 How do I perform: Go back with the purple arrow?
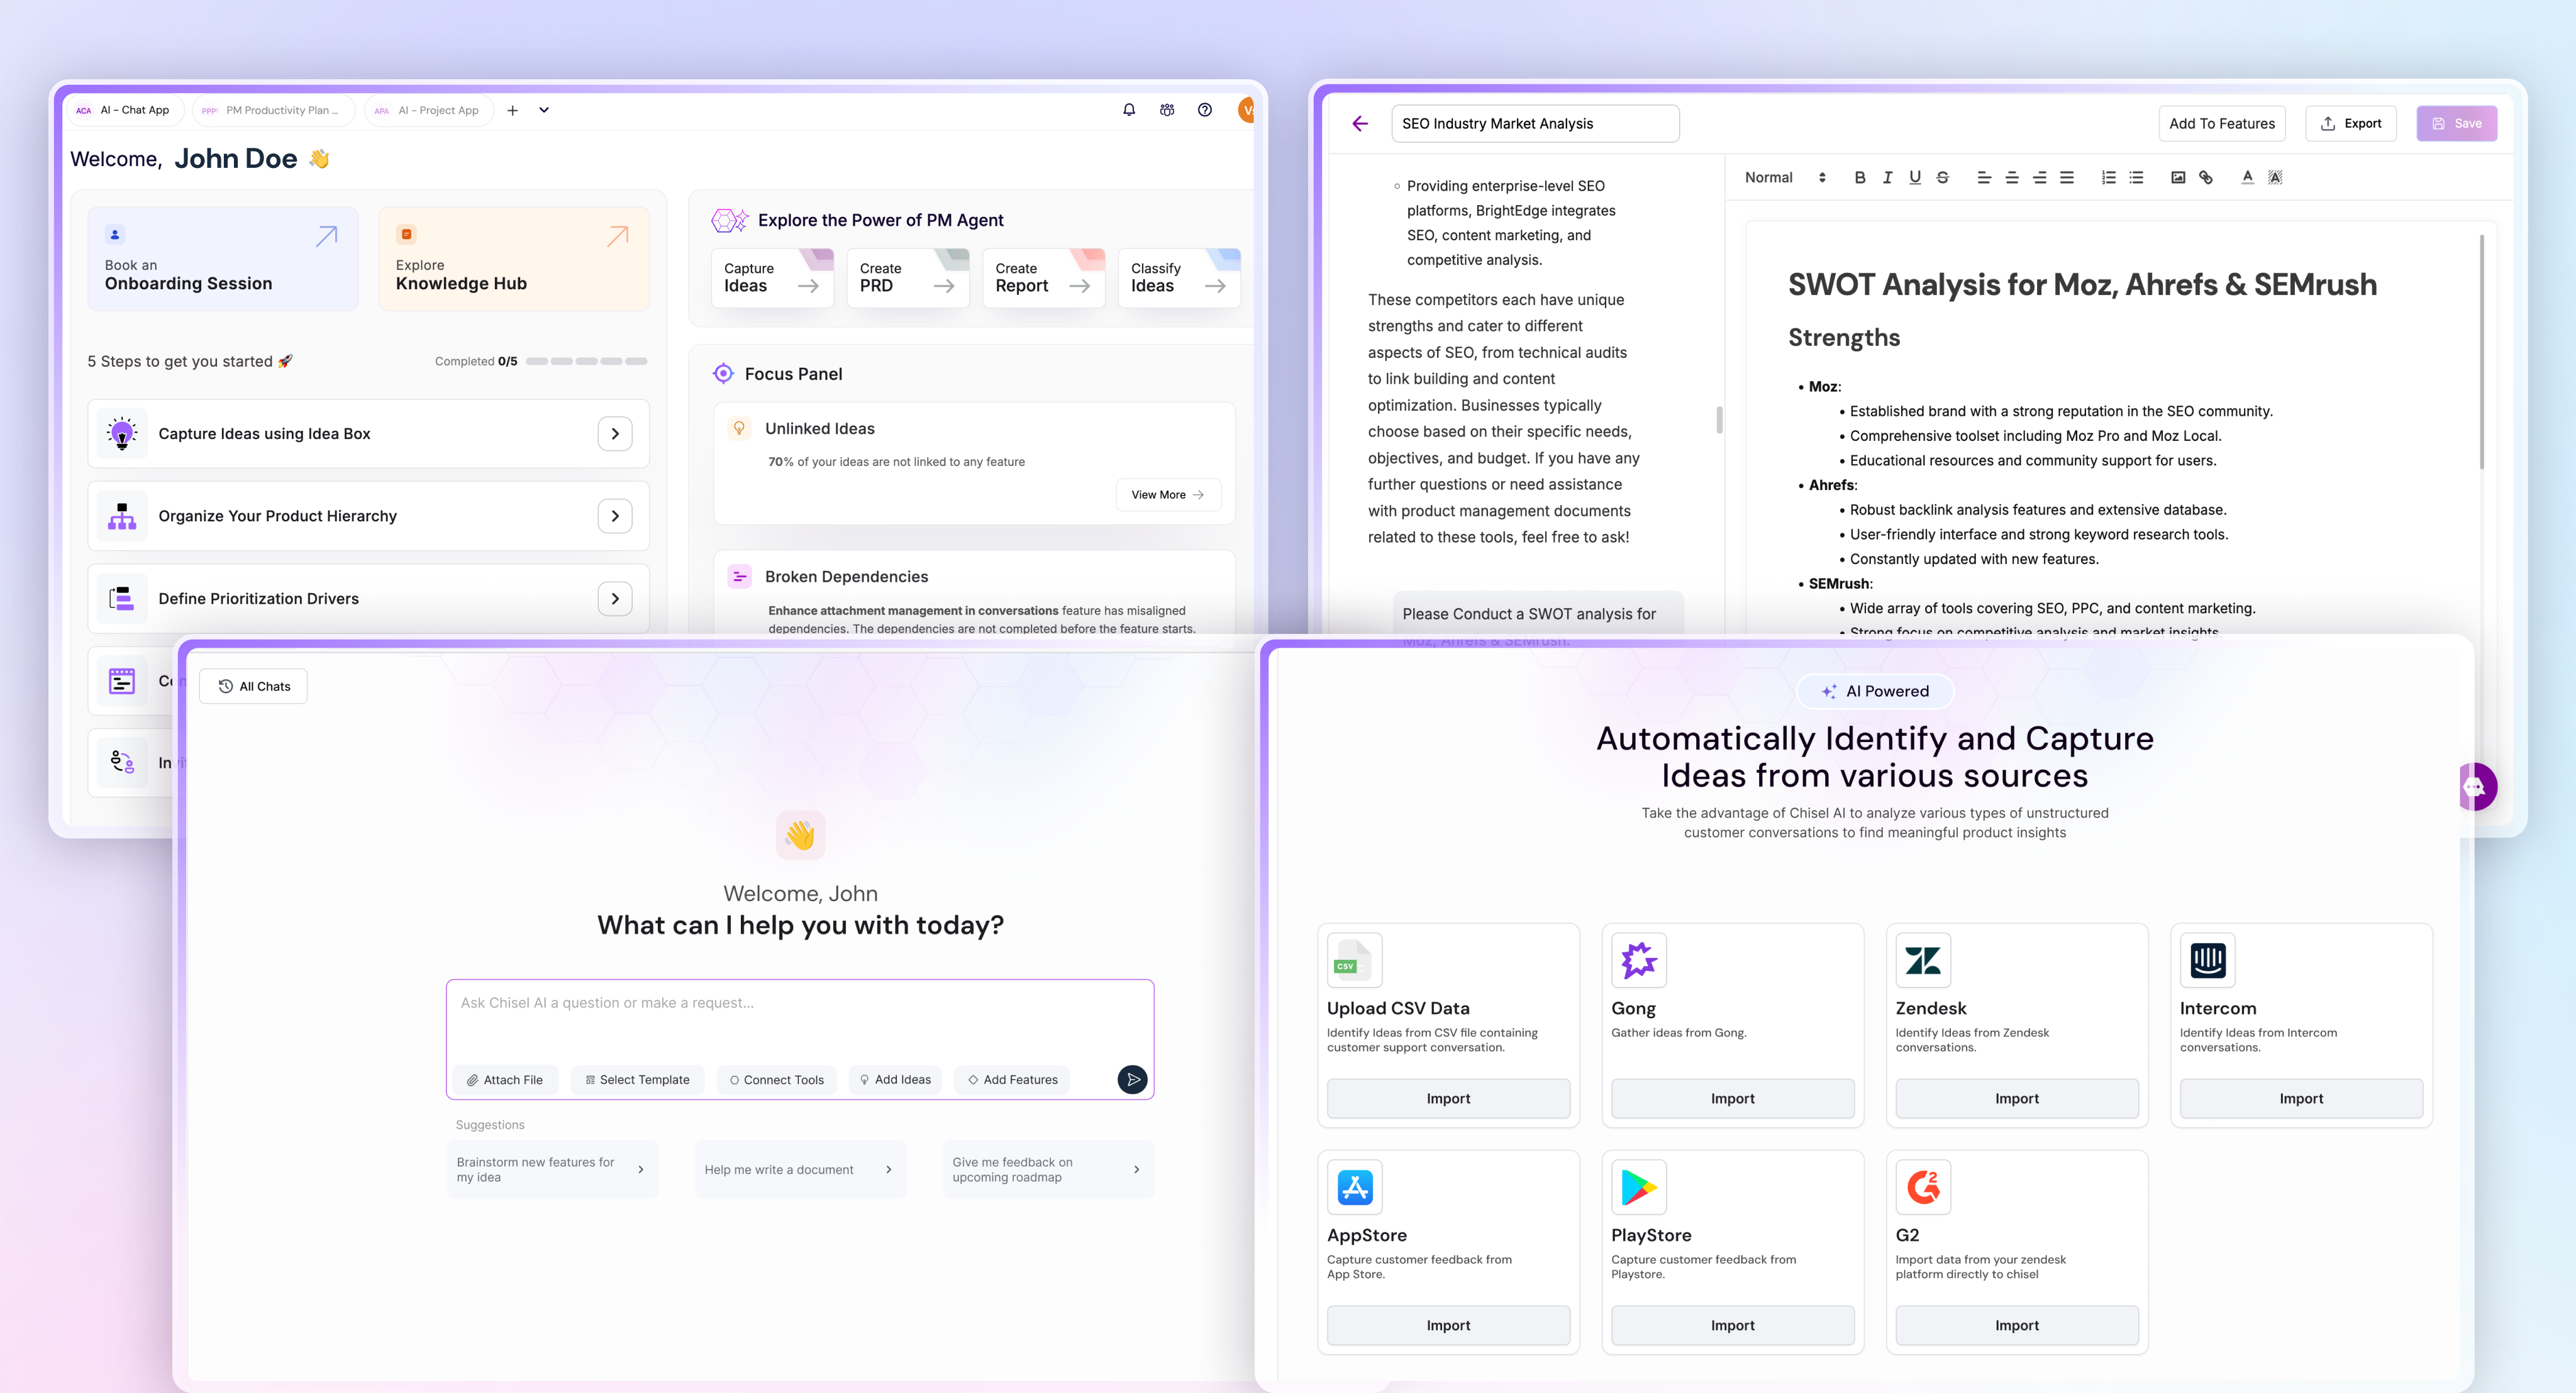tap(1359, 124)
